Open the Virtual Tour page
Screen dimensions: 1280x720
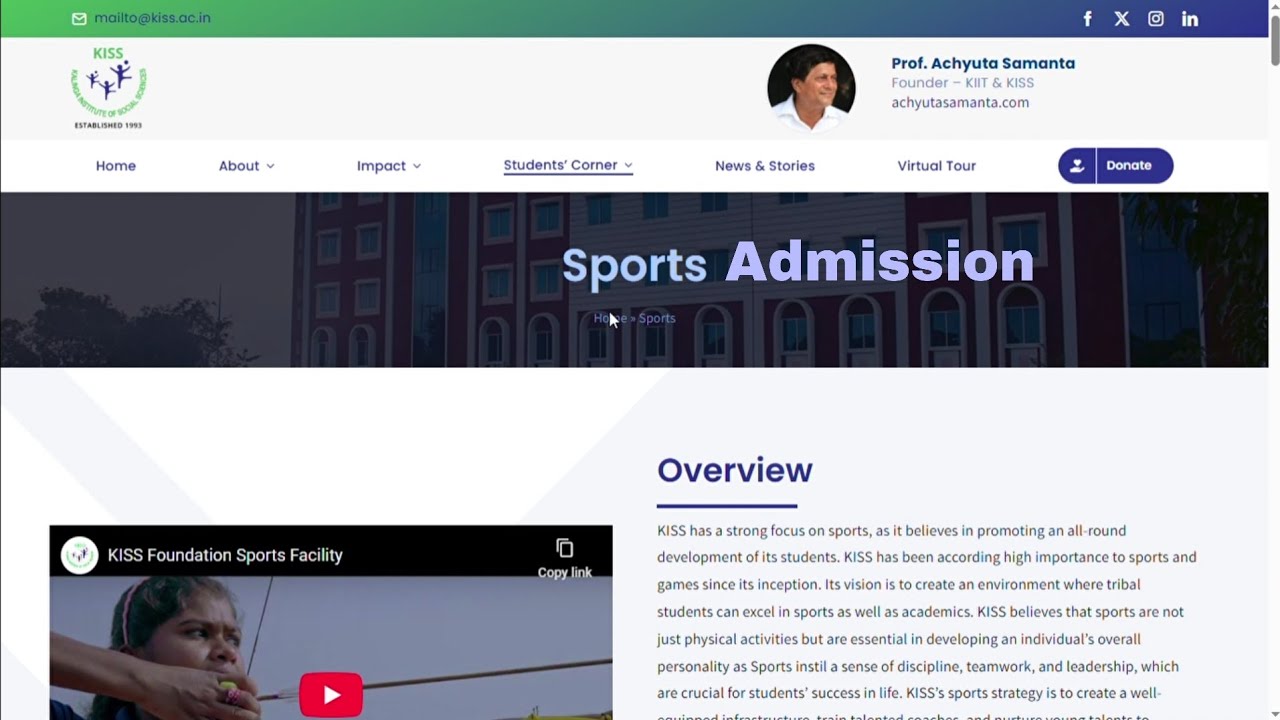(937, 166)
